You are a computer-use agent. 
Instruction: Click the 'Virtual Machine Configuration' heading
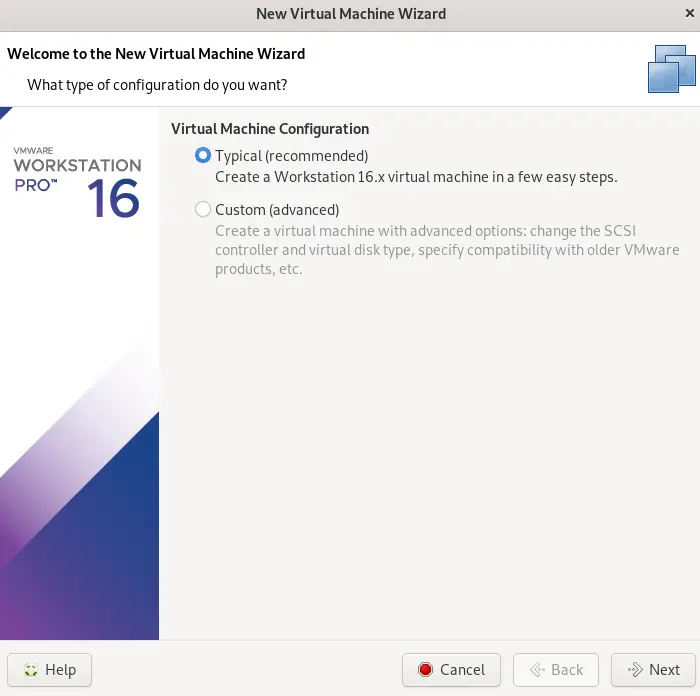[x=270, y=129]
